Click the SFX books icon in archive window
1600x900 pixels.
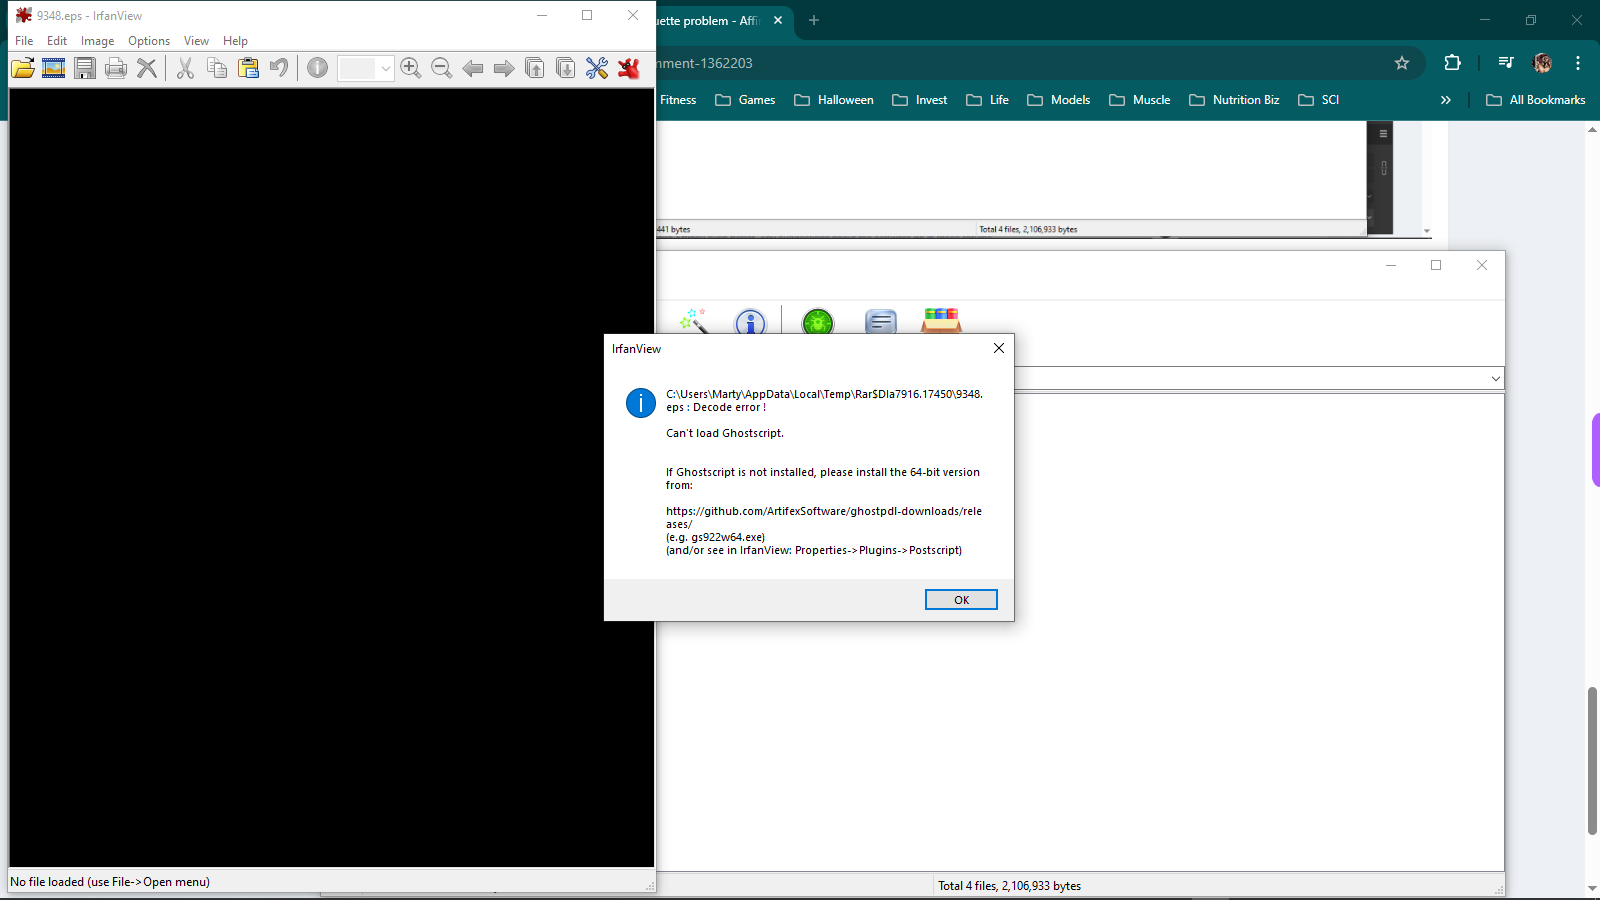coord(941,320)
